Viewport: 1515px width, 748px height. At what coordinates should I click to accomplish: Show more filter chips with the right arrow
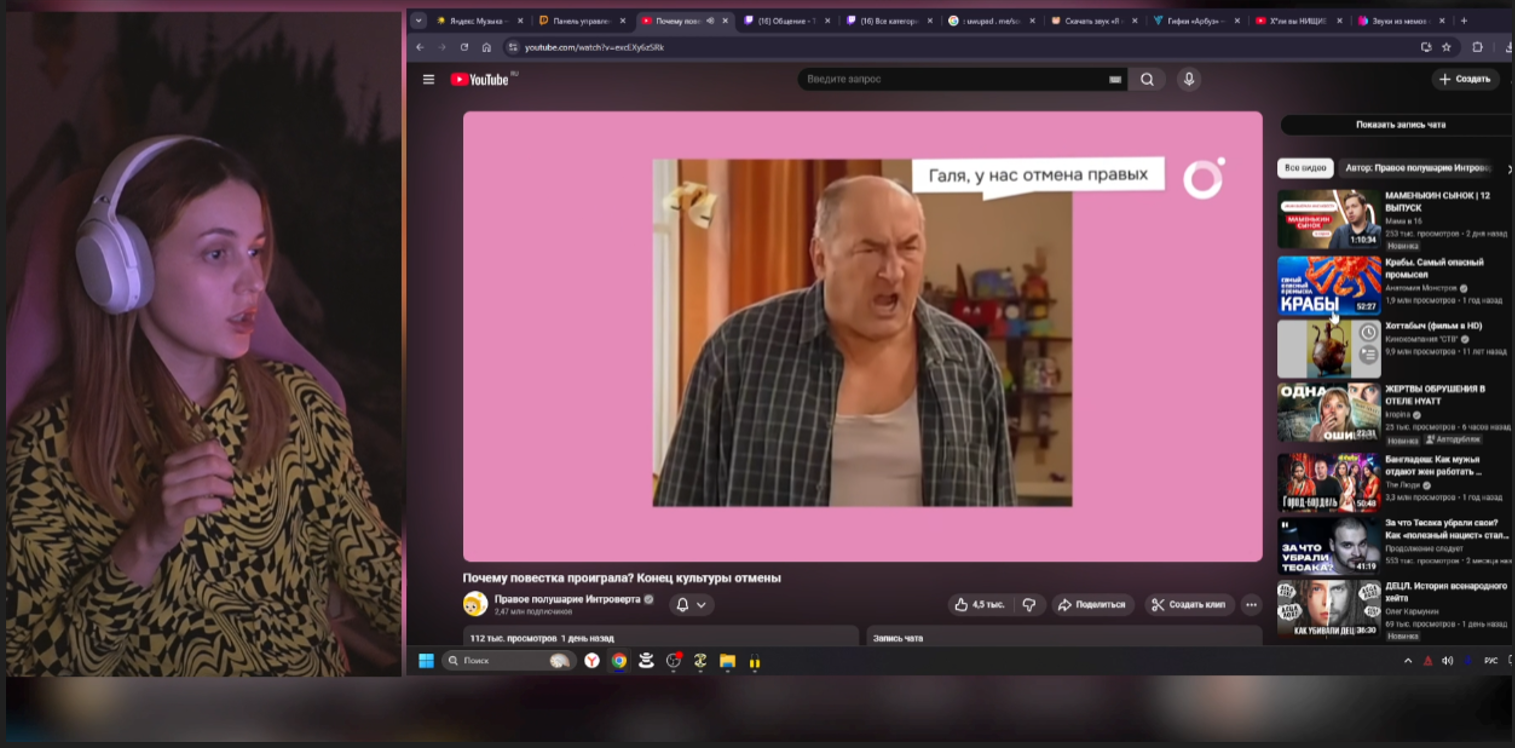[1508, 169]
